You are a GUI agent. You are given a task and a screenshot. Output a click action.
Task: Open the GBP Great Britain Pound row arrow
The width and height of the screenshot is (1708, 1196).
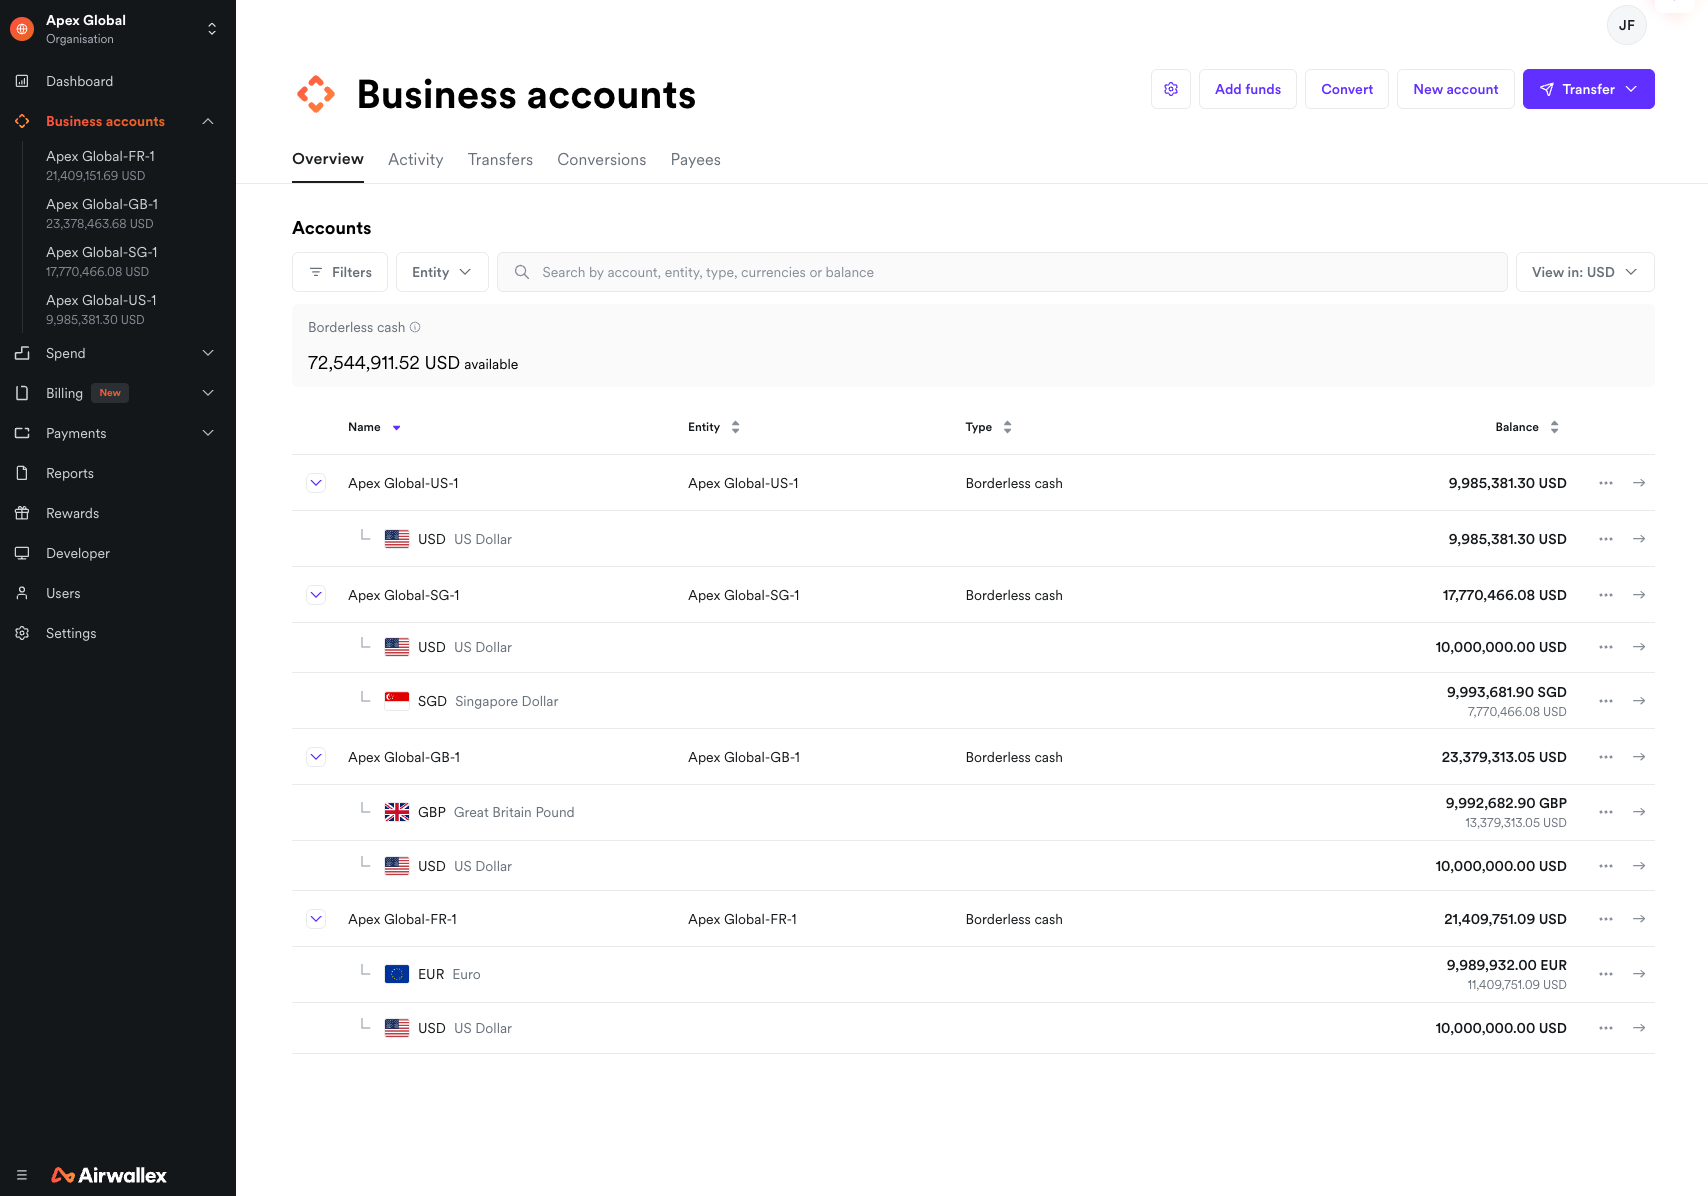(1639, 812)
